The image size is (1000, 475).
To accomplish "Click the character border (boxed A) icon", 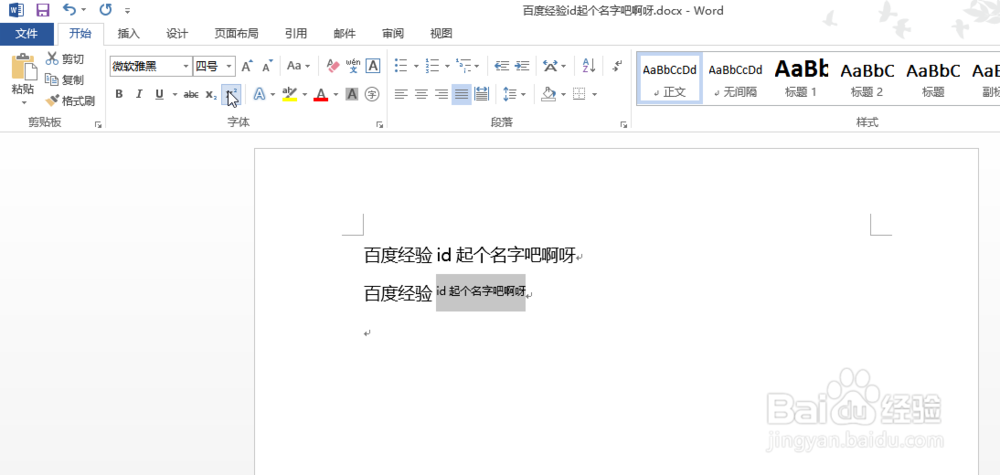I will [x=372, y=66].
